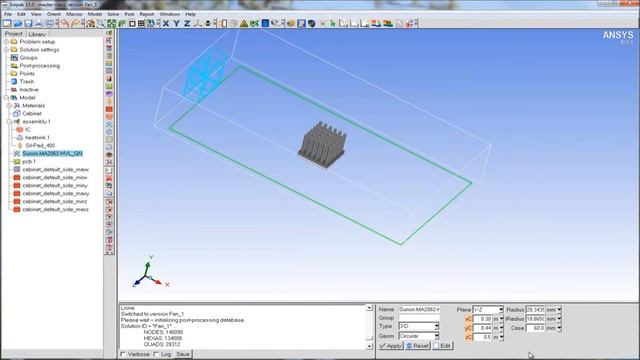
Task: Click the Trash icon in project tree
Action: (x=14, y=82)
